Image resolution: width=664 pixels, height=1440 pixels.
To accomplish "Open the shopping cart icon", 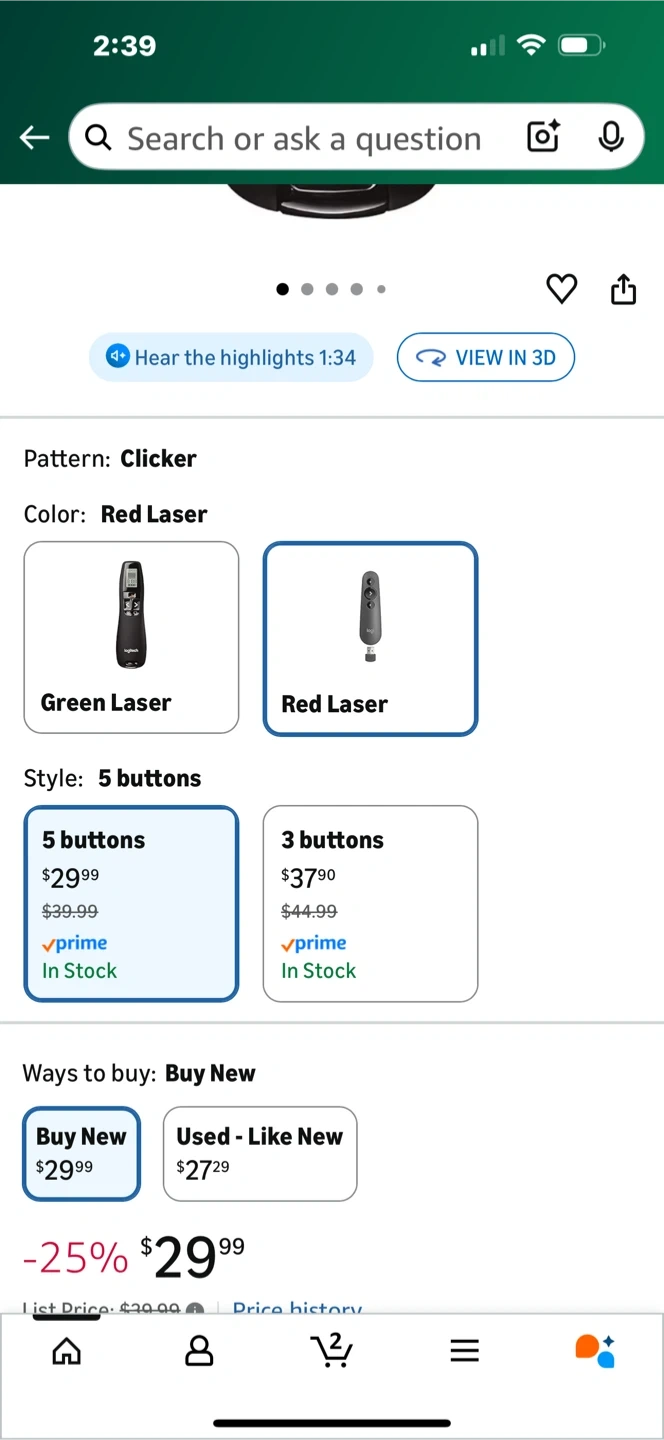I will tap(331, 1350).
